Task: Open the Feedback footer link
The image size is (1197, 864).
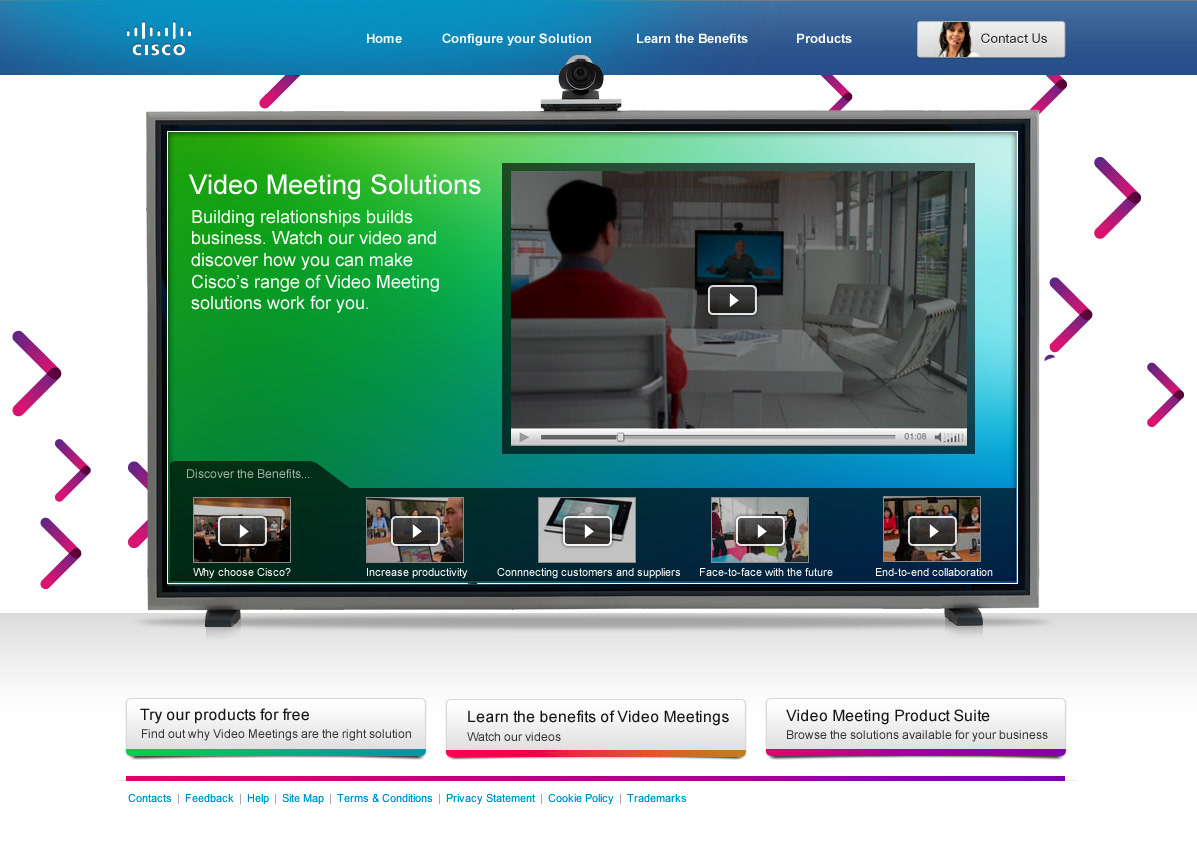Action: [x=209, y=798]
